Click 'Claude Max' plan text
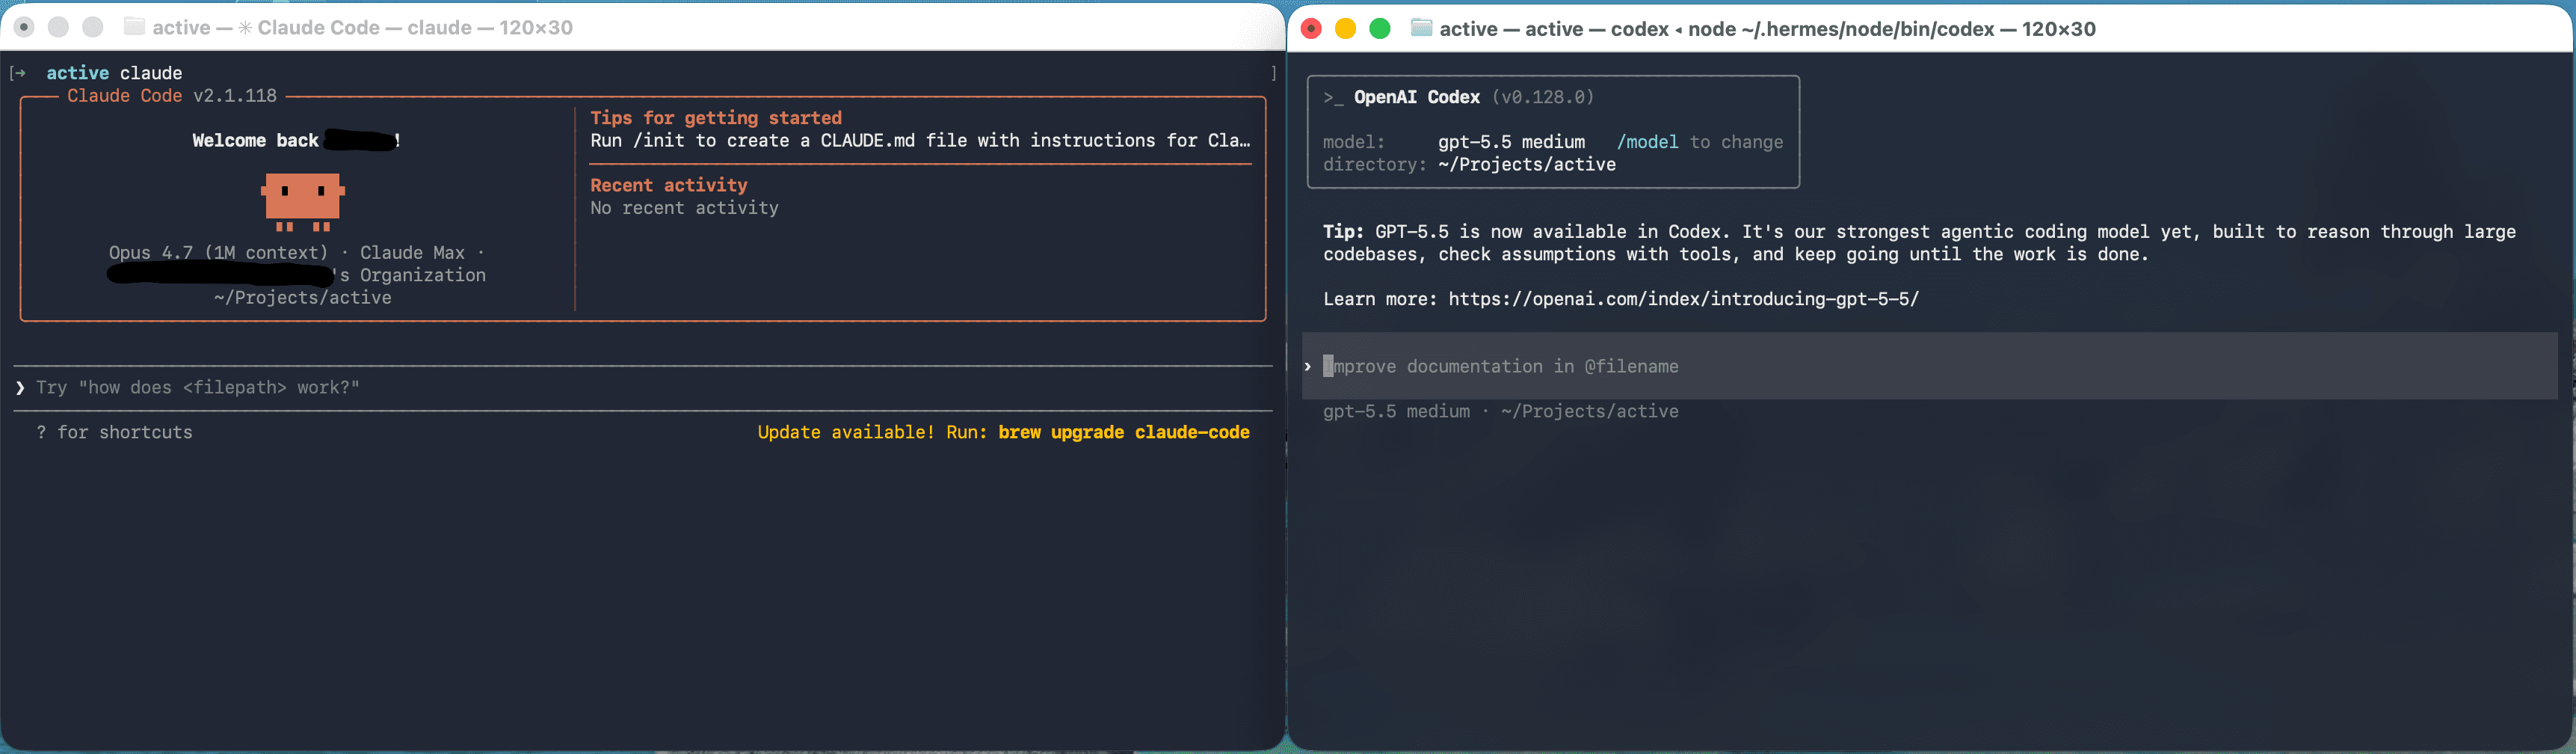This screenshot has width=2576, height=754. 412,253
